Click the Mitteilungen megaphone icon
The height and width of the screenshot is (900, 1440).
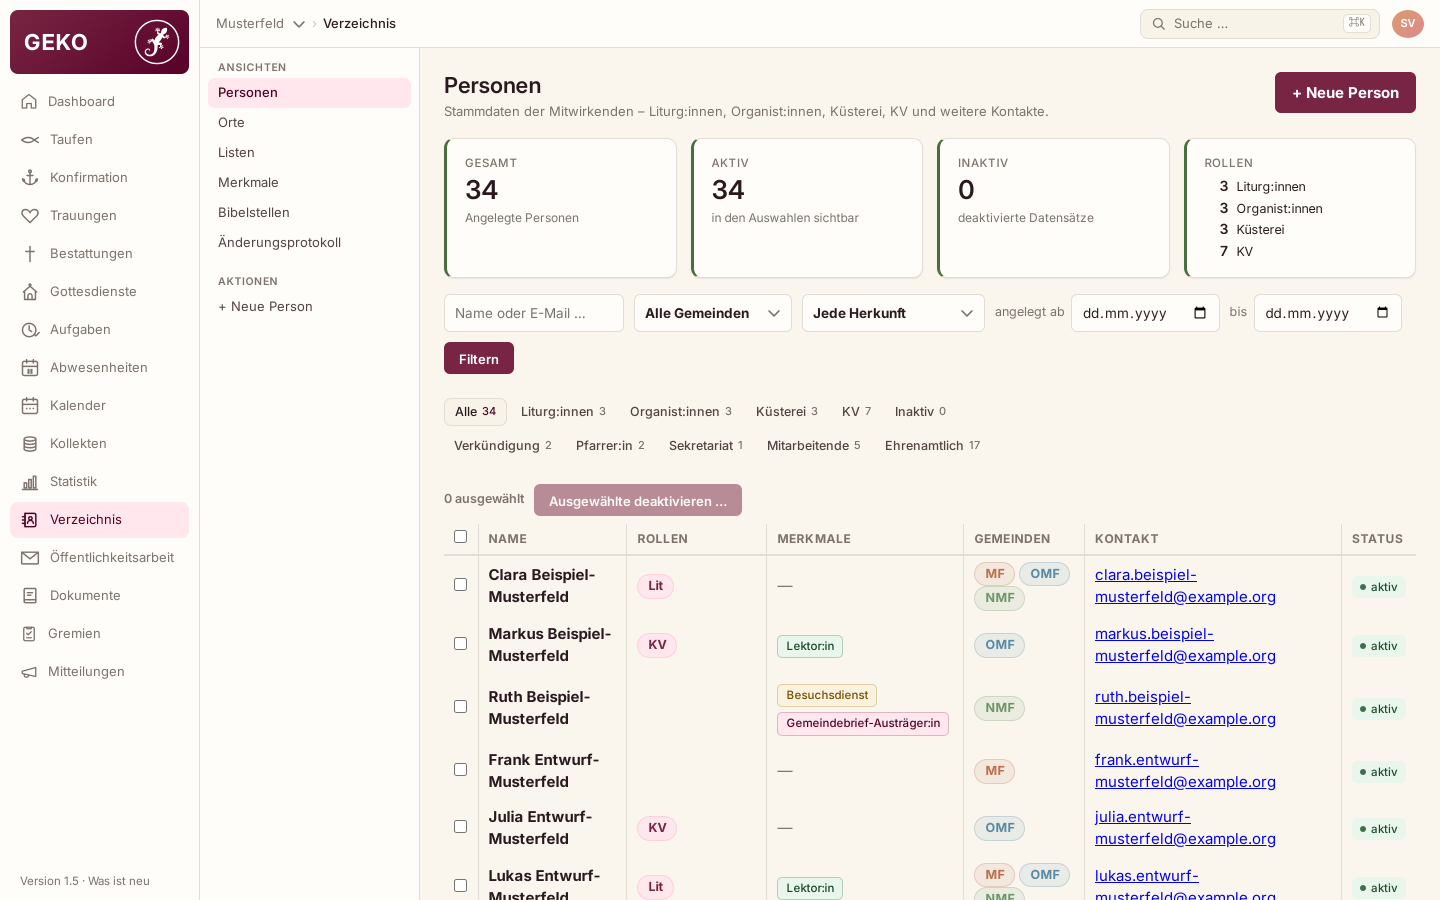pyautogui.click(x=29, y=671)
